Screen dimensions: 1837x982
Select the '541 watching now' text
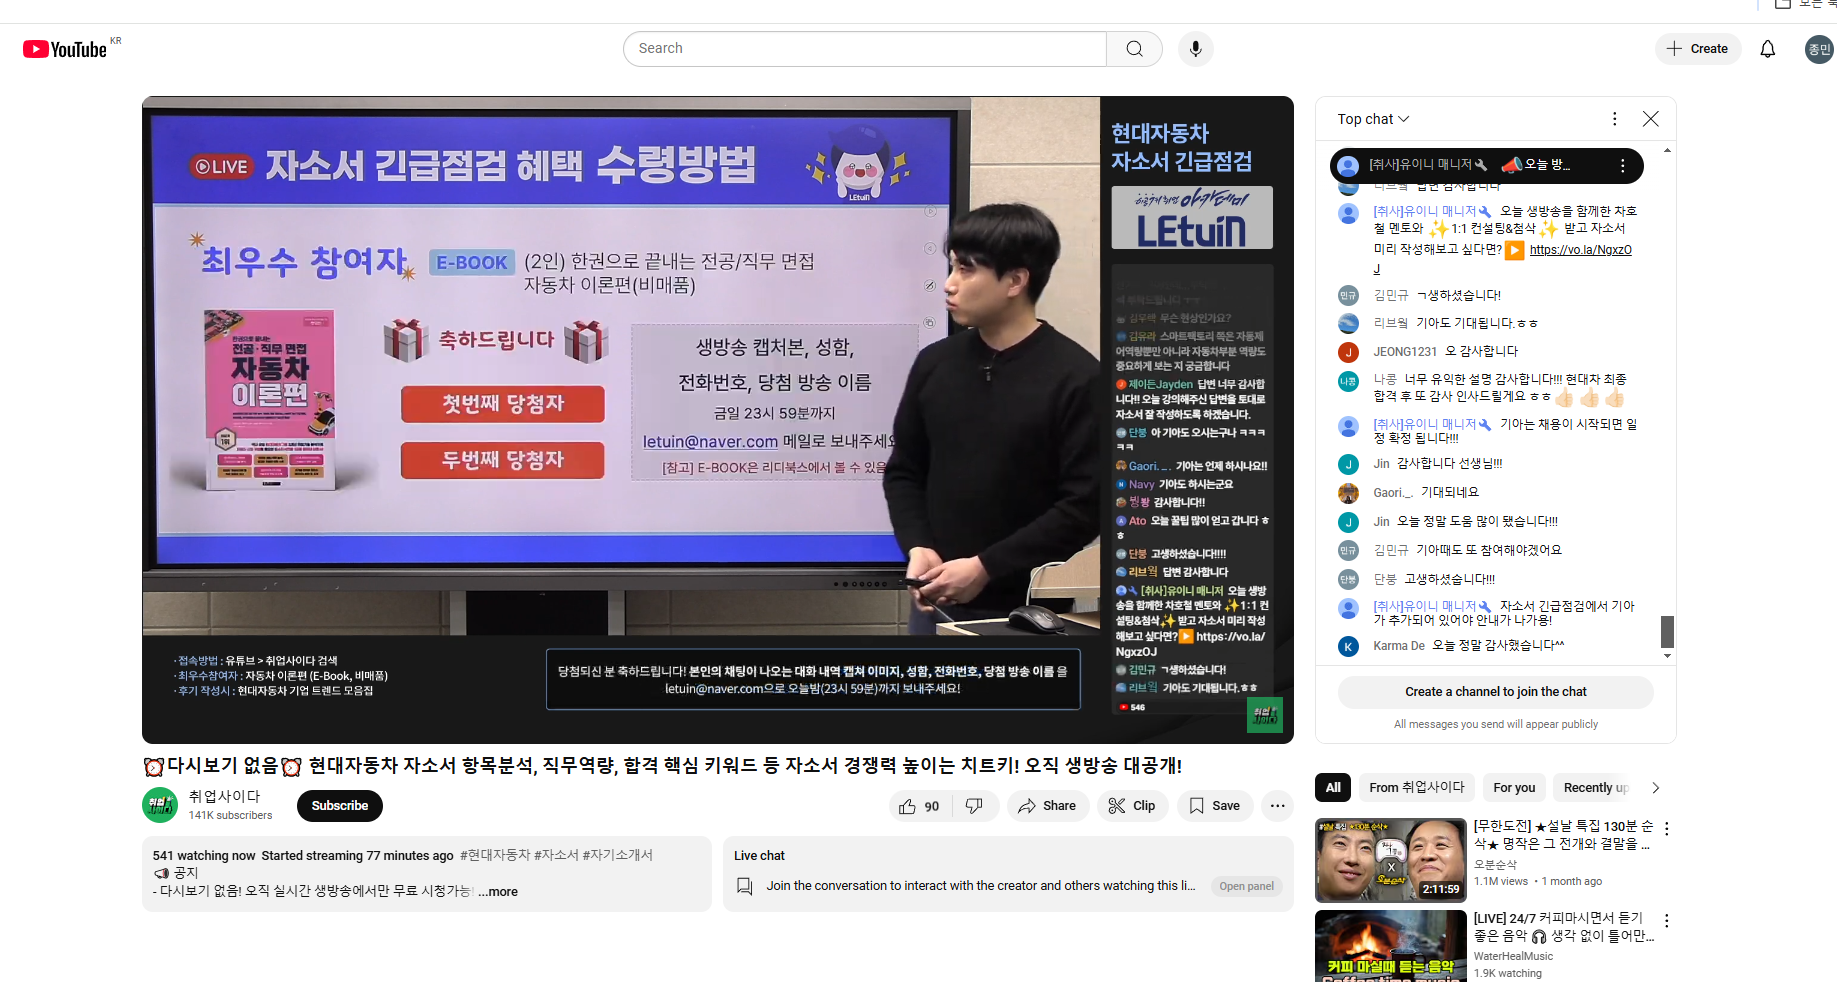[x=204, y=856]
